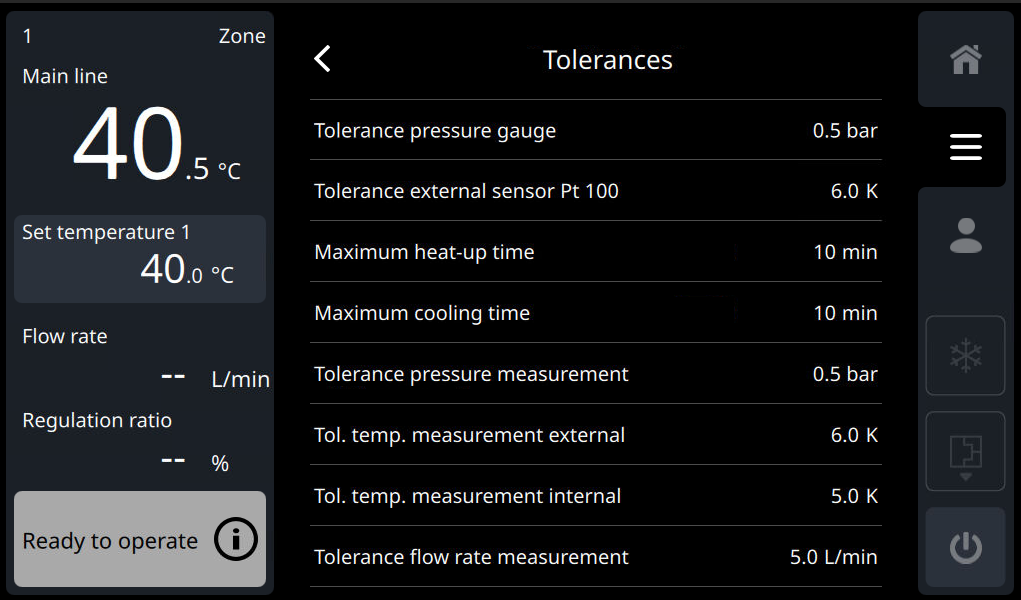Go to the home screen icon
Screen dimensions: 1021x600
(965, 60)
